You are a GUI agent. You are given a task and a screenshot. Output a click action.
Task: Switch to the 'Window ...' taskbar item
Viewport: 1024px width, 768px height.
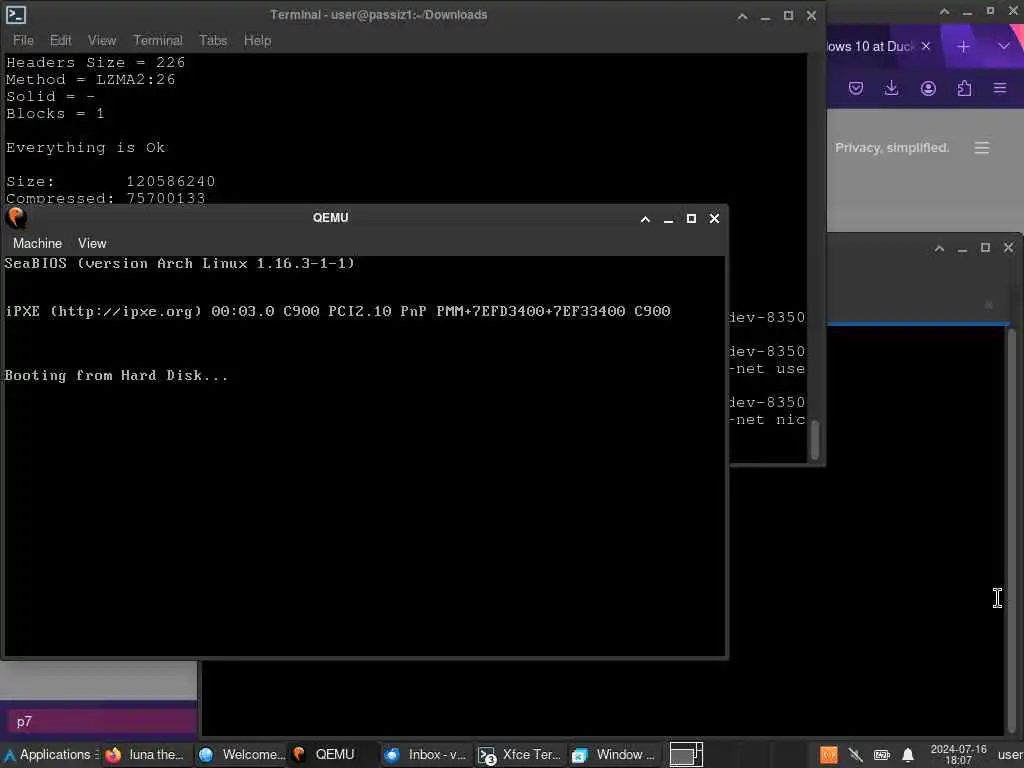pyautogui.click(x=615, y=755)
